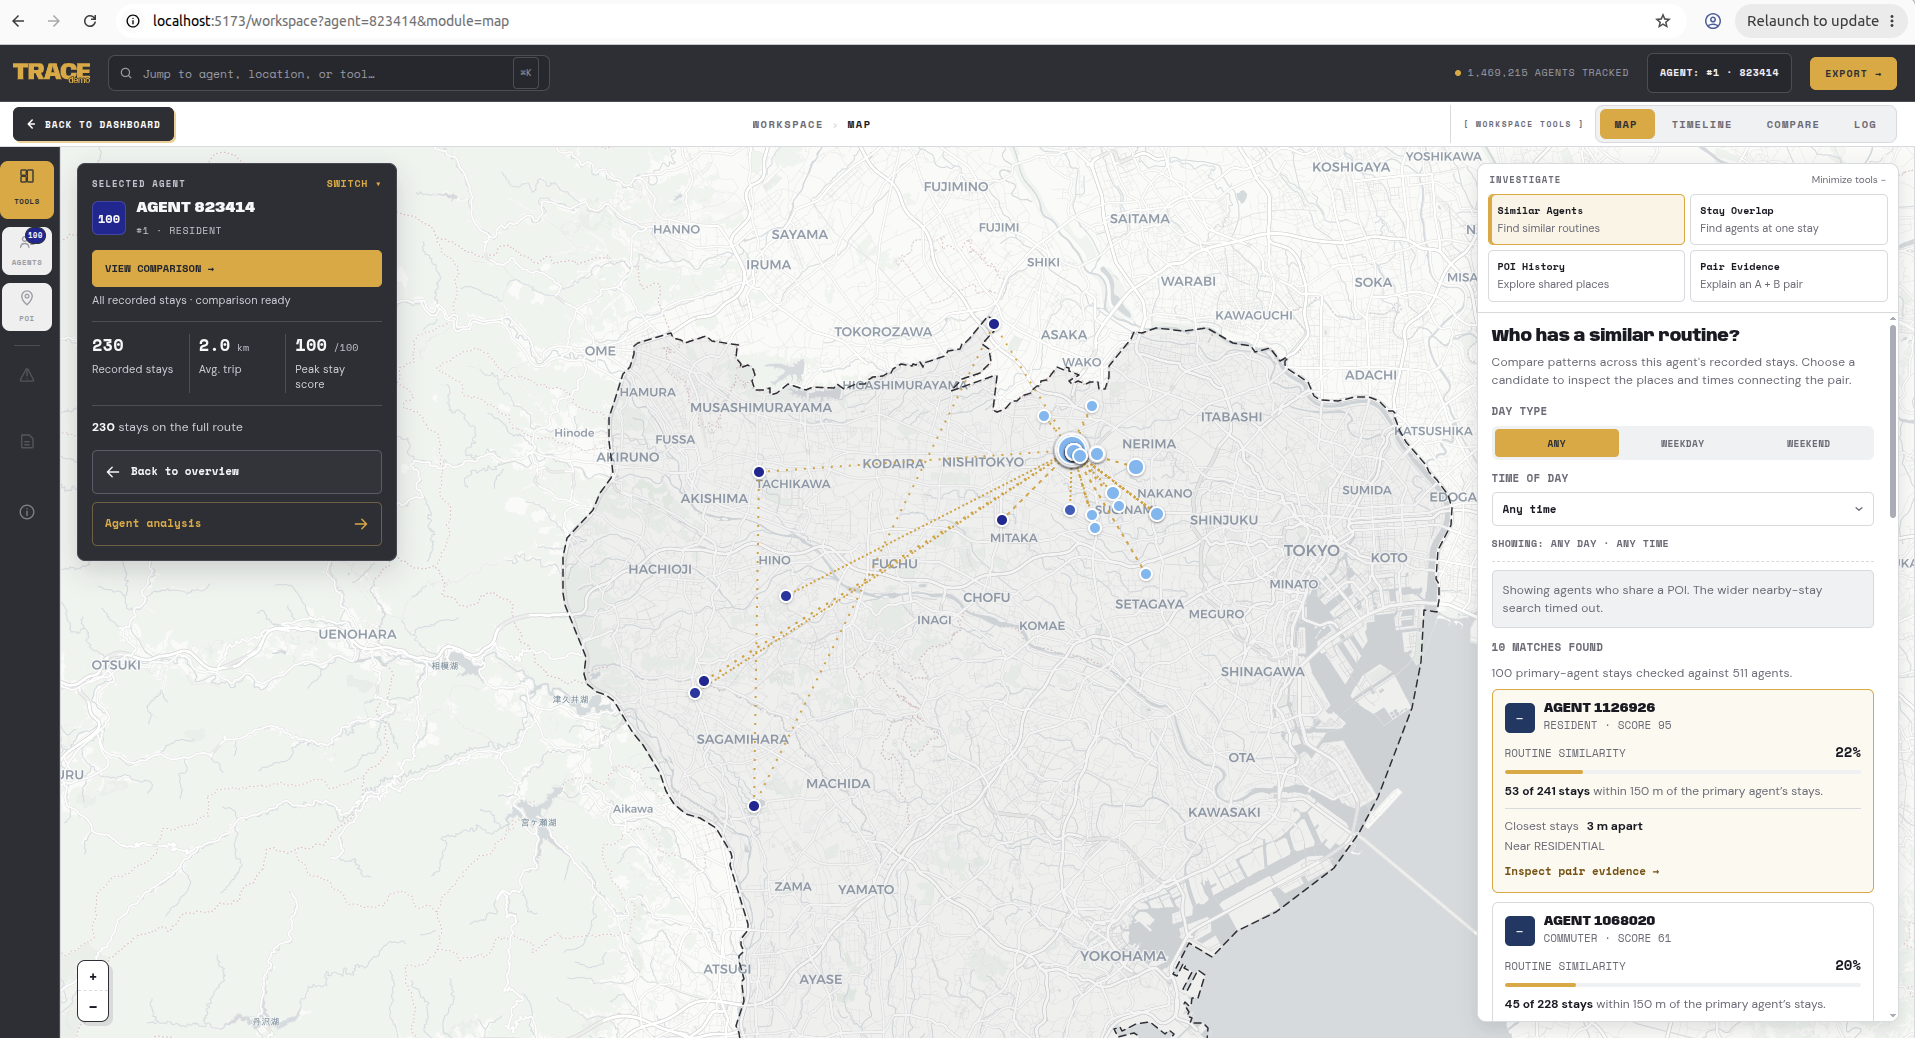Click the TRACE logo
The width and height of the screenshot is (1915, 1038).
(52, 73)
